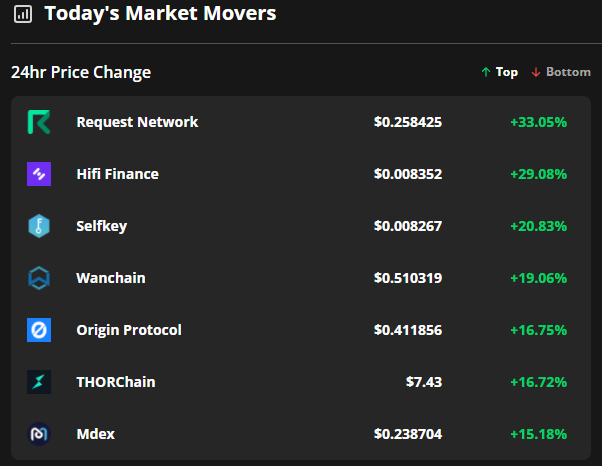The height and width of the screenshot is (466, 602).
Task: Click THORChain price $7.43
Action: [421, 382]
